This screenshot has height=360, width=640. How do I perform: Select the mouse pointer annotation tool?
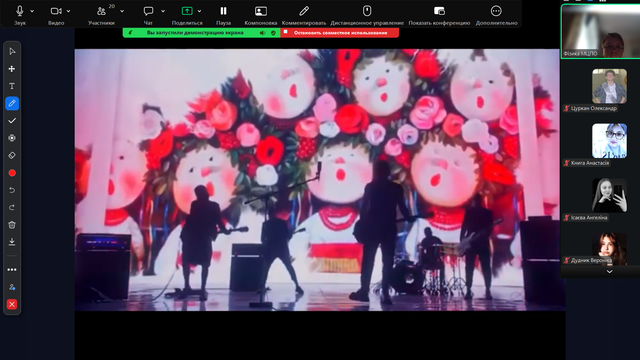pos(12,51)
